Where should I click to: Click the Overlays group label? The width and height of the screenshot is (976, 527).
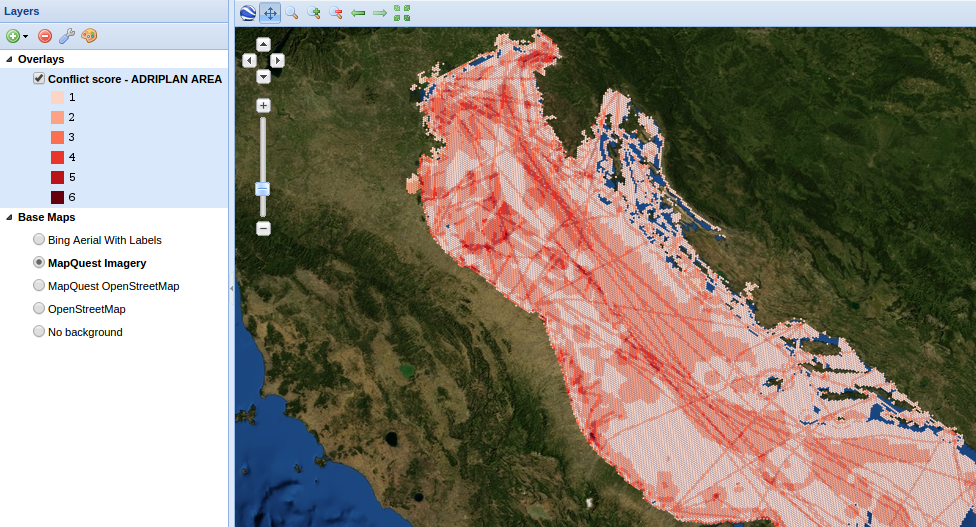pos(41,59)
